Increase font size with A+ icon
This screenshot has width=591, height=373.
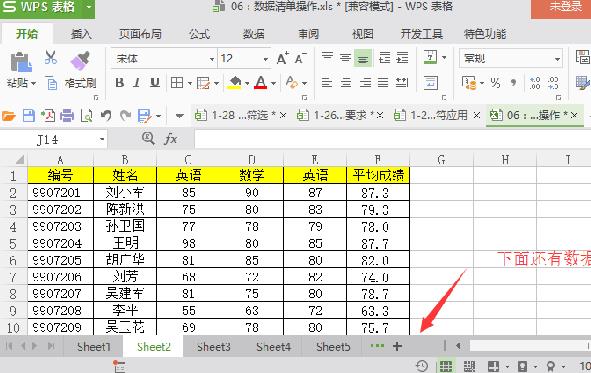tap(282, 58)
